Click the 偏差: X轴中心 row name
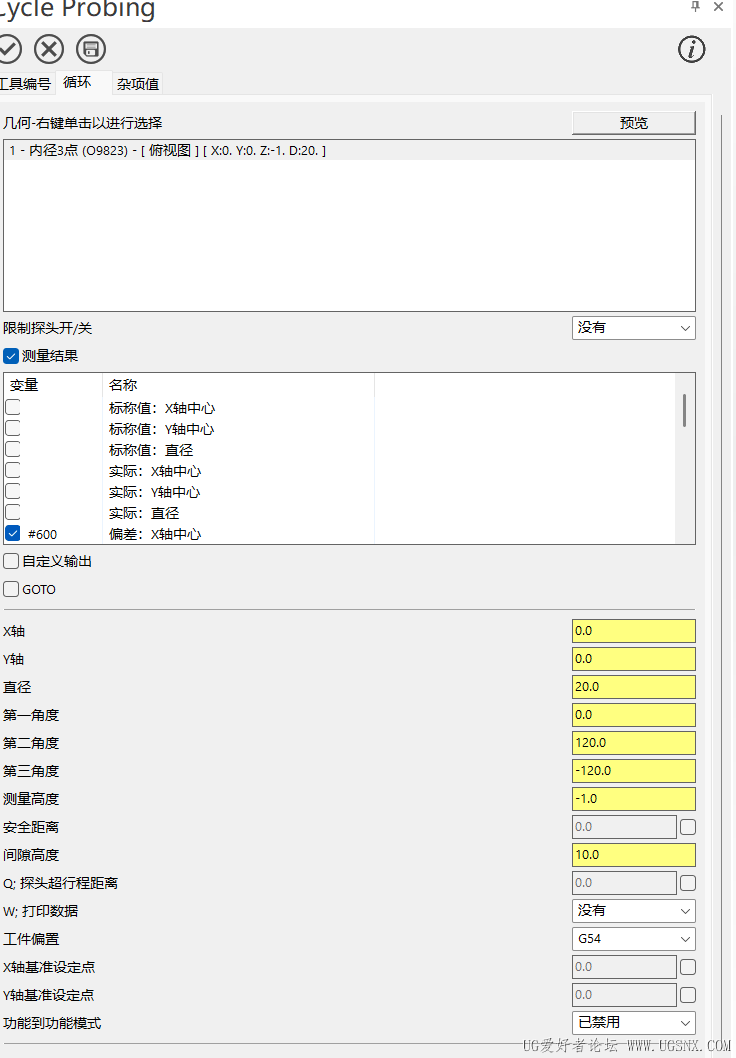The height and width of the screenshot is (1058, 736). [x=155, y=534]
